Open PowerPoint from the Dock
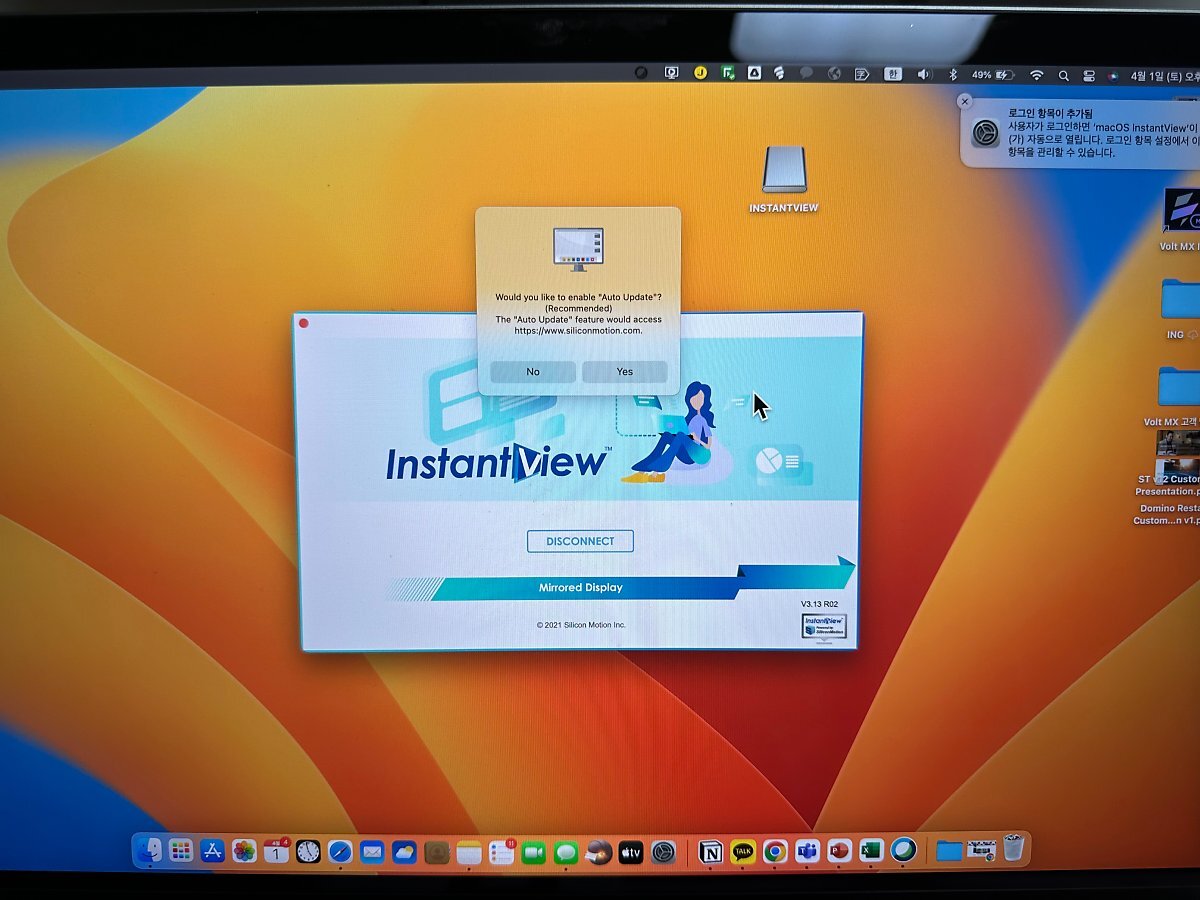This screenshot has width=1200, height=900. 839,851
